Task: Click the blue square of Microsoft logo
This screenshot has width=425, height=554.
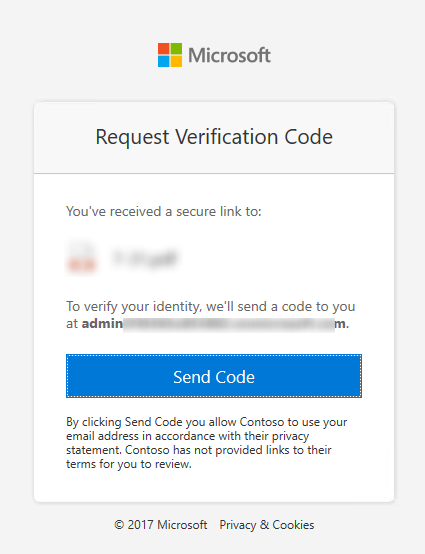Action: [164, 61]
